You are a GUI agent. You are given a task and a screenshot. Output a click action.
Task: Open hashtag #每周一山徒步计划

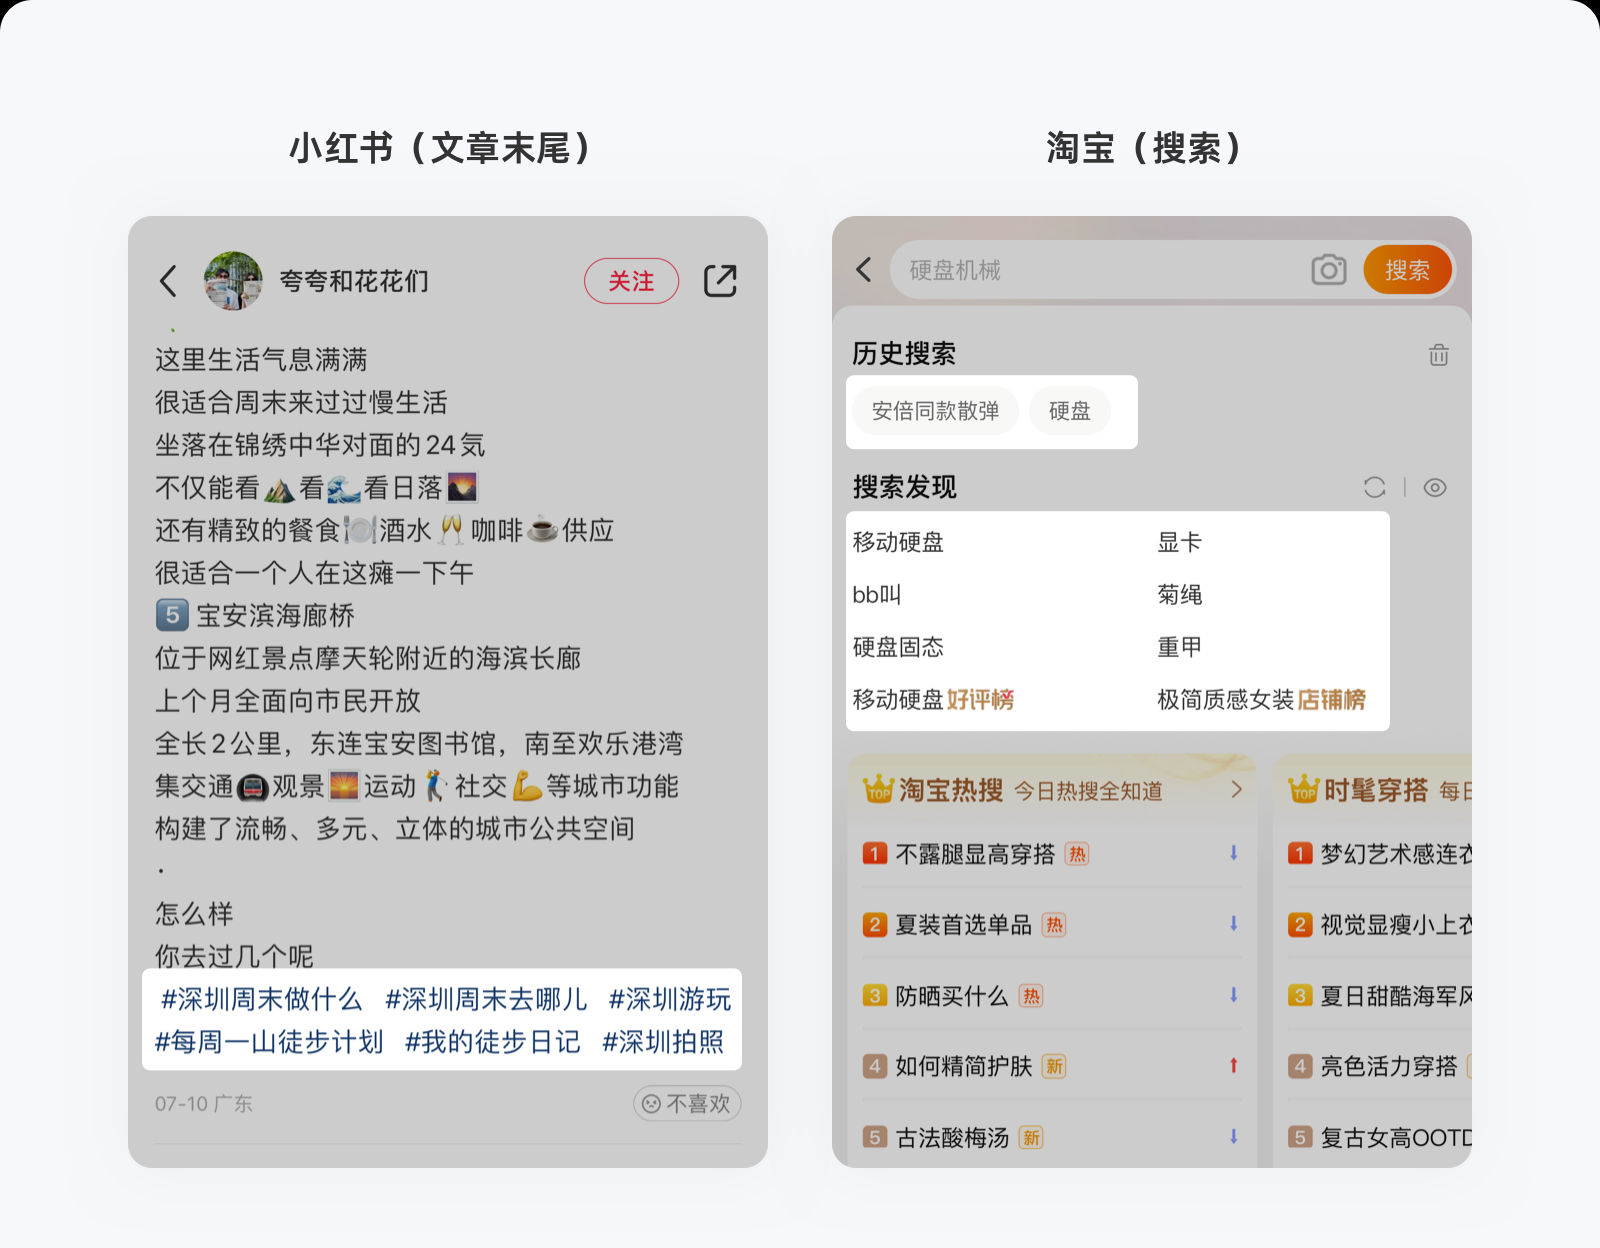pos(269,1042)
